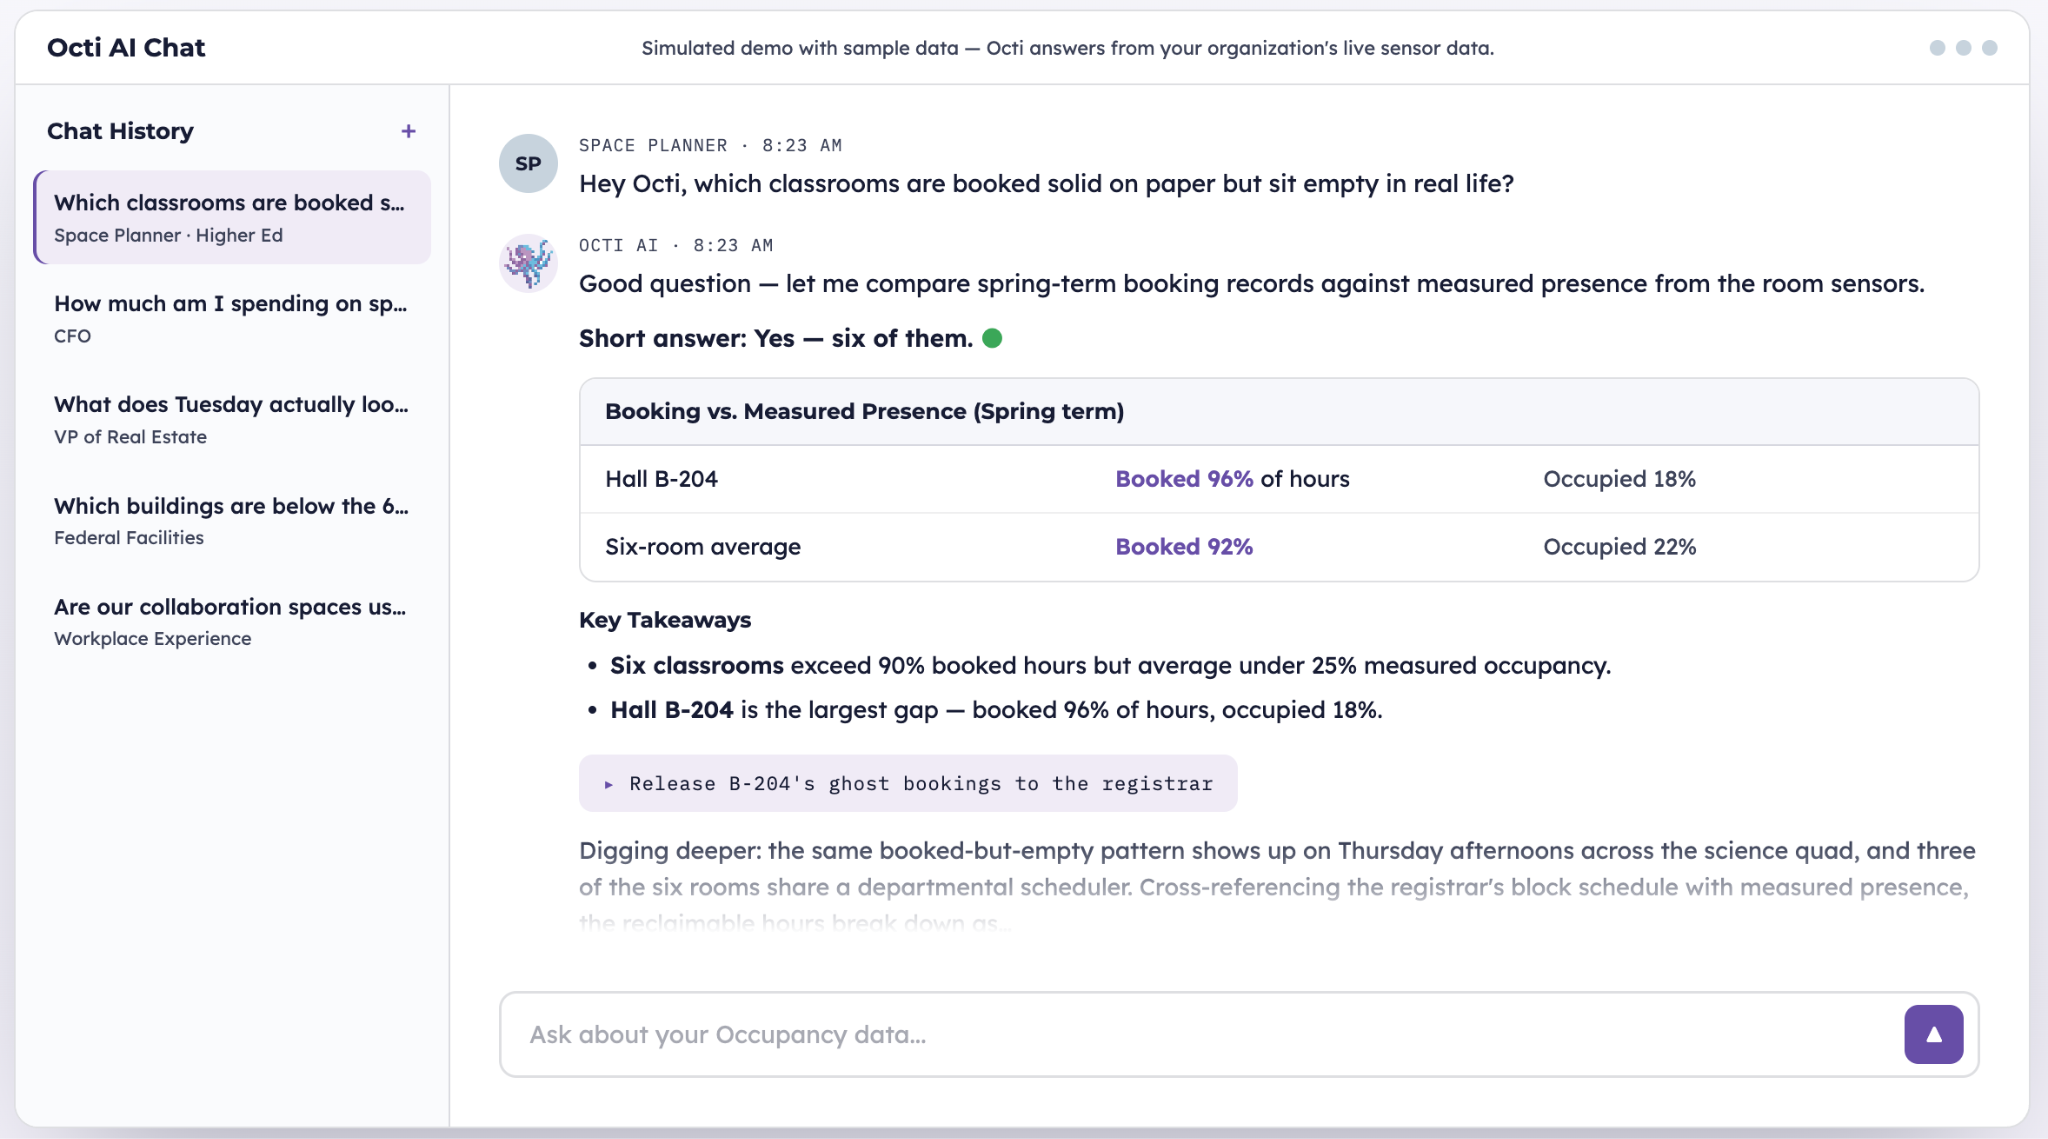Open 'Are our collaboration spaces' chat

tap(233, 621)
